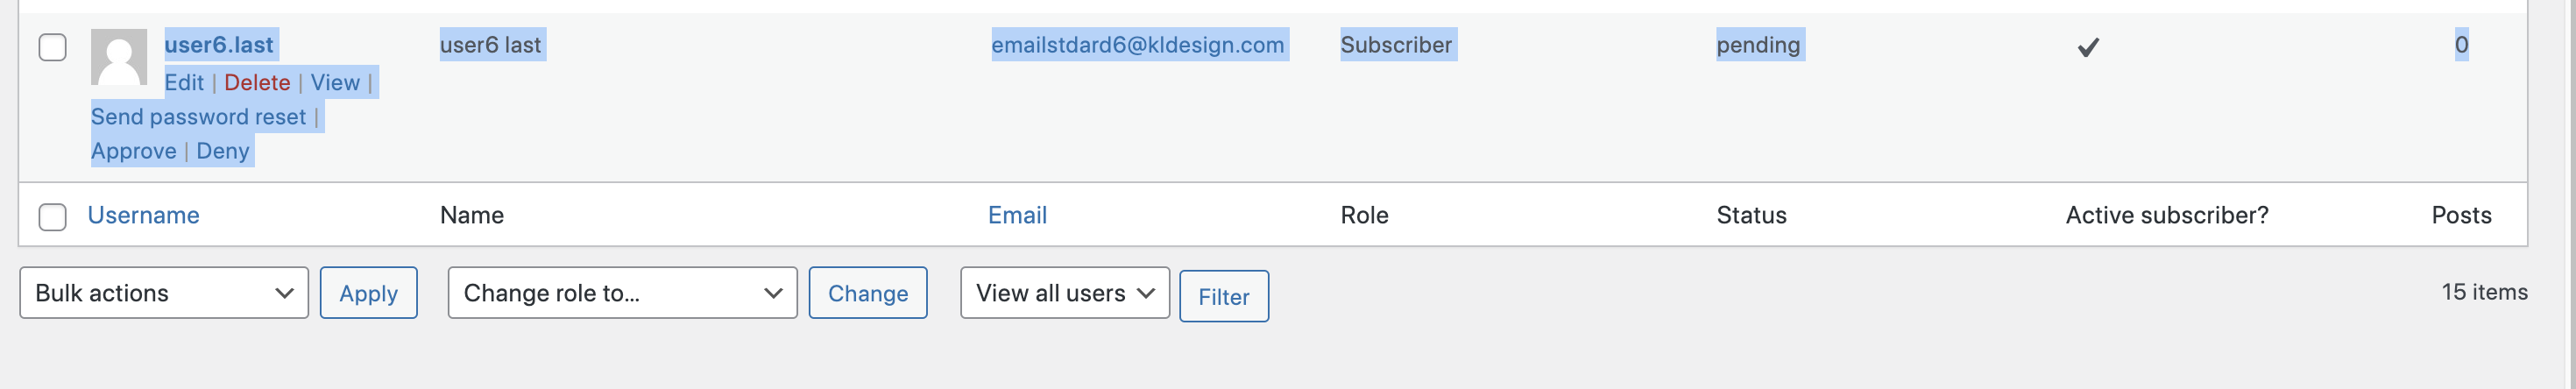Click the red Delete link

(x=257, y=83)
